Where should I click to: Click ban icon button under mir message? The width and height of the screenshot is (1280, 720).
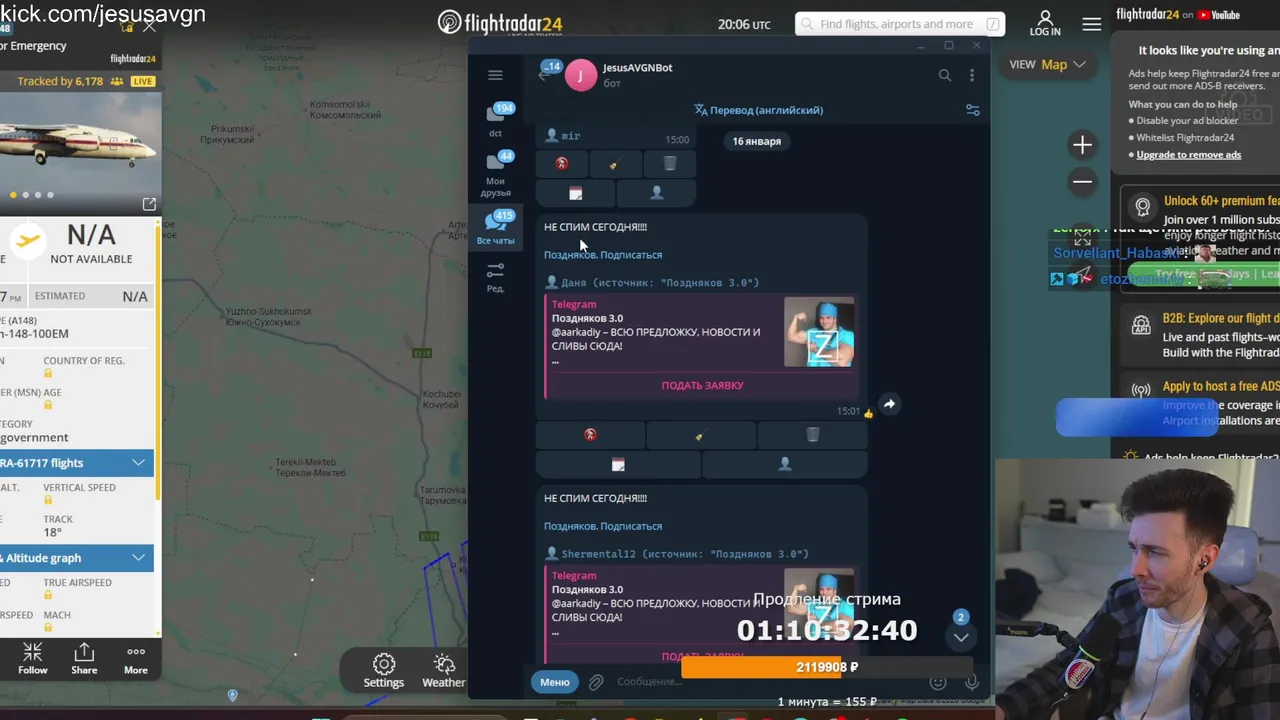tap(561, 164)
